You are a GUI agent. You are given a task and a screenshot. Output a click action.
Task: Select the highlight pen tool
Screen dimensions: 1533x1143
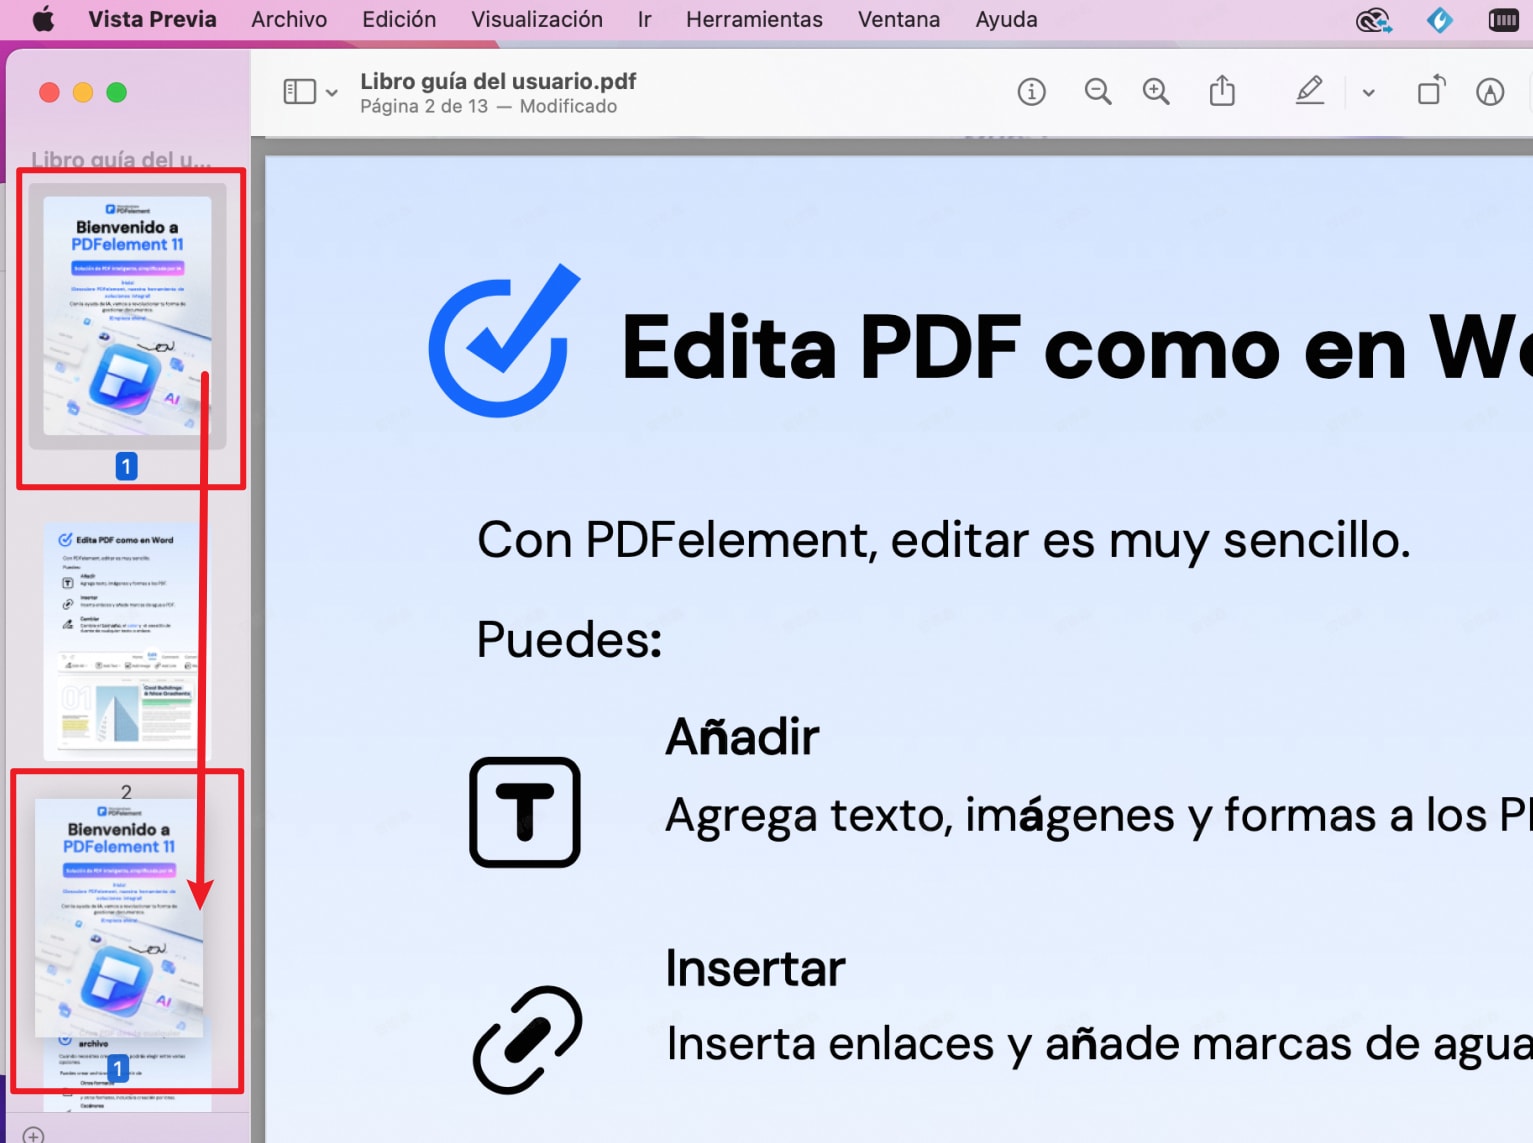(1310, 91)
